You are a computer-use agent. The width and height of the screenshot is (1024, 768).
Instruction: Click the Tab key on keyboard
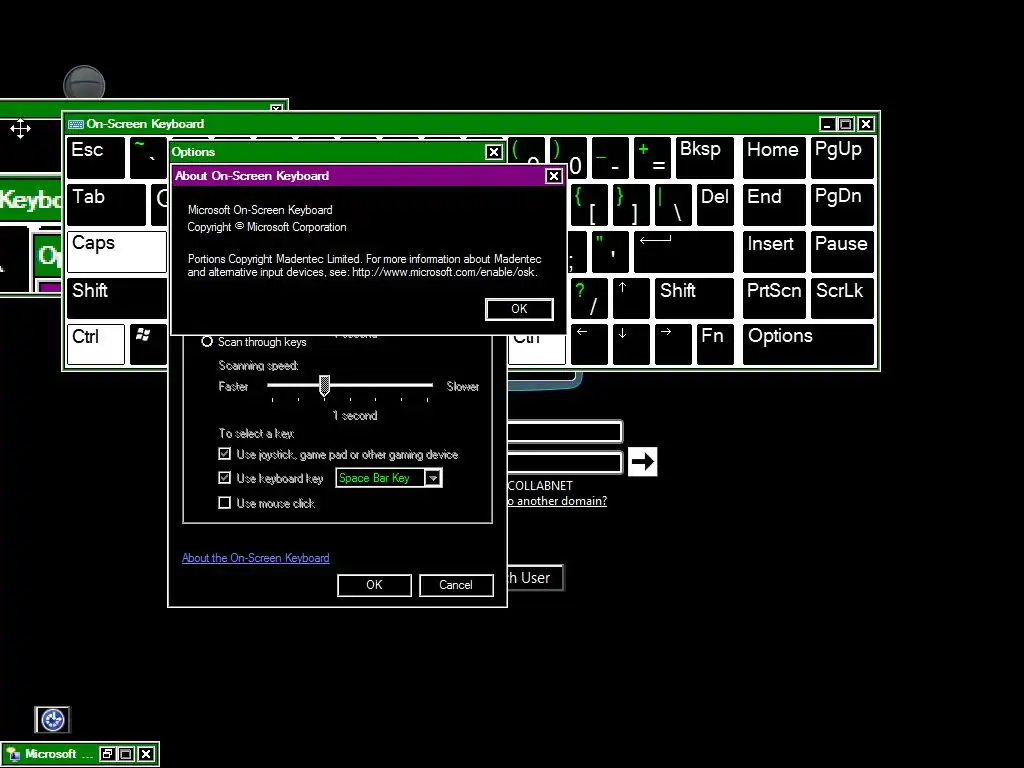tap(106, 204)
